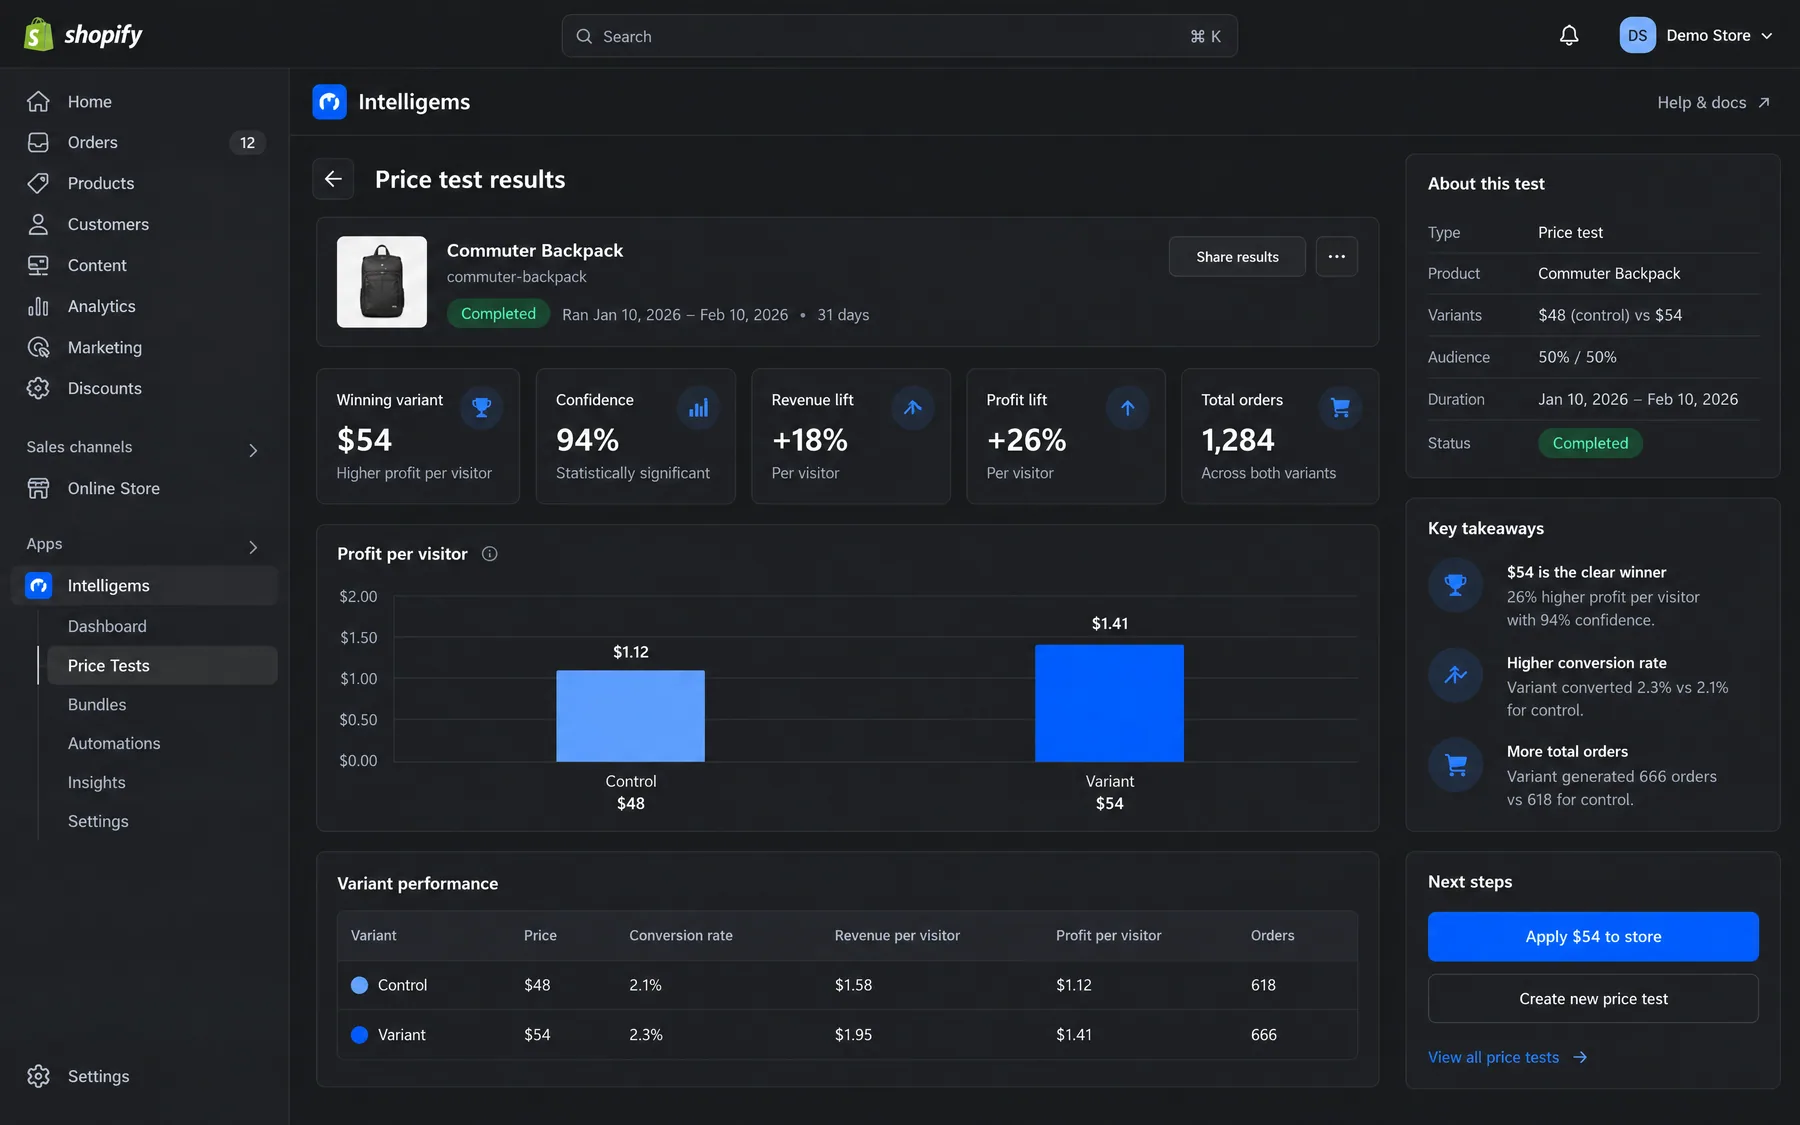Viewport: 1800px width, 1125px height.
Task: Click the Intelligems app icon in header
Action: click(x=329, y=102)
